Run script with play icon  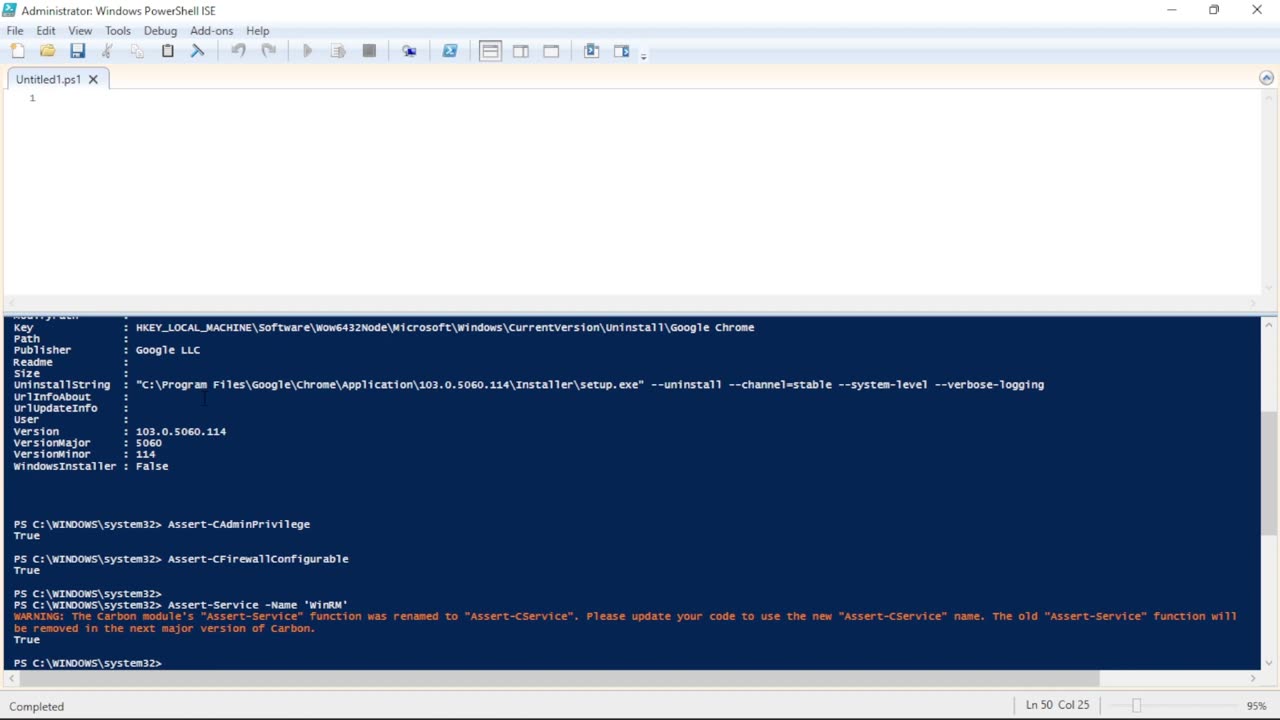point(308,51)
